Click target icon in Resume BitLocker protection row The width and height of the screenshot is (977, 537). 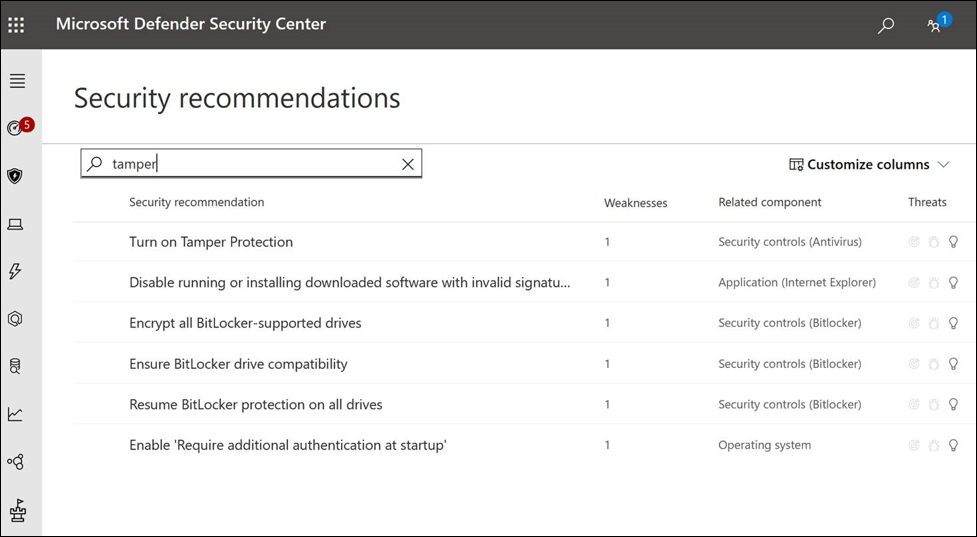914,404
